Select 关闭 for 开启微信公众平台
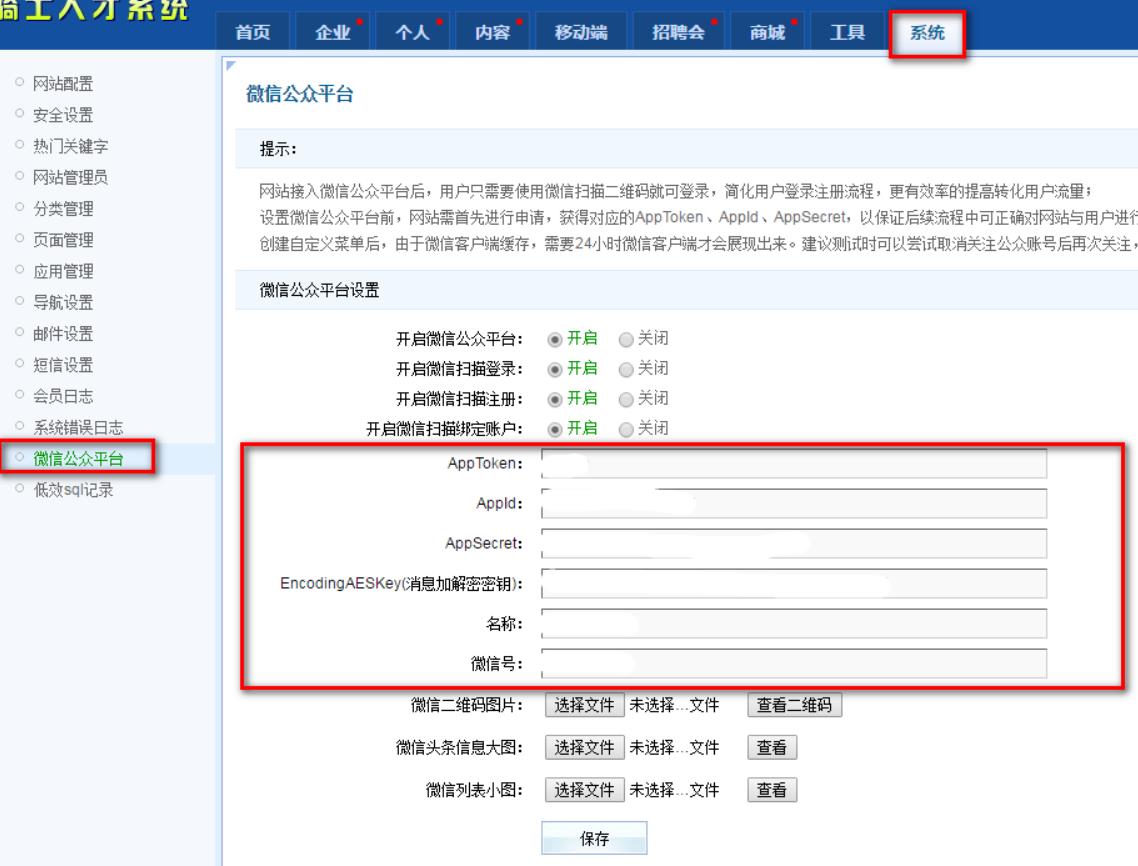The height and width of the screenshot is (866, 1138). (x=627, y=338)
